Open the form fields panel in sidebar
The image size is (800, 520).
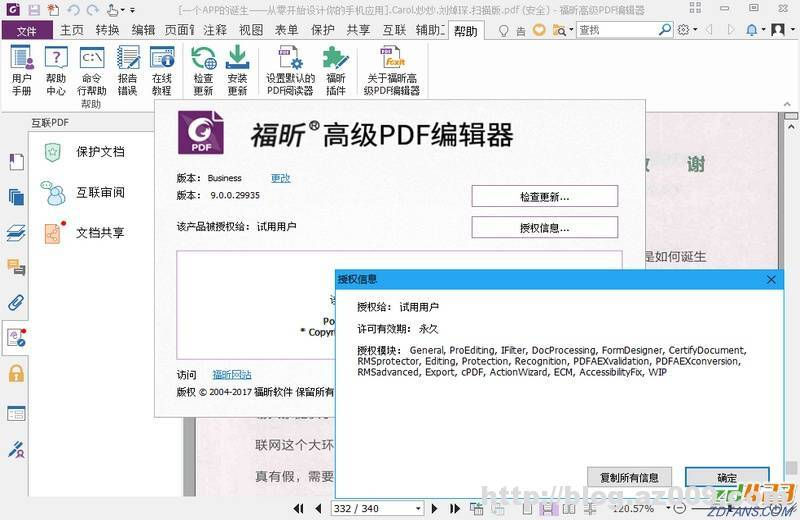point(16,413)
